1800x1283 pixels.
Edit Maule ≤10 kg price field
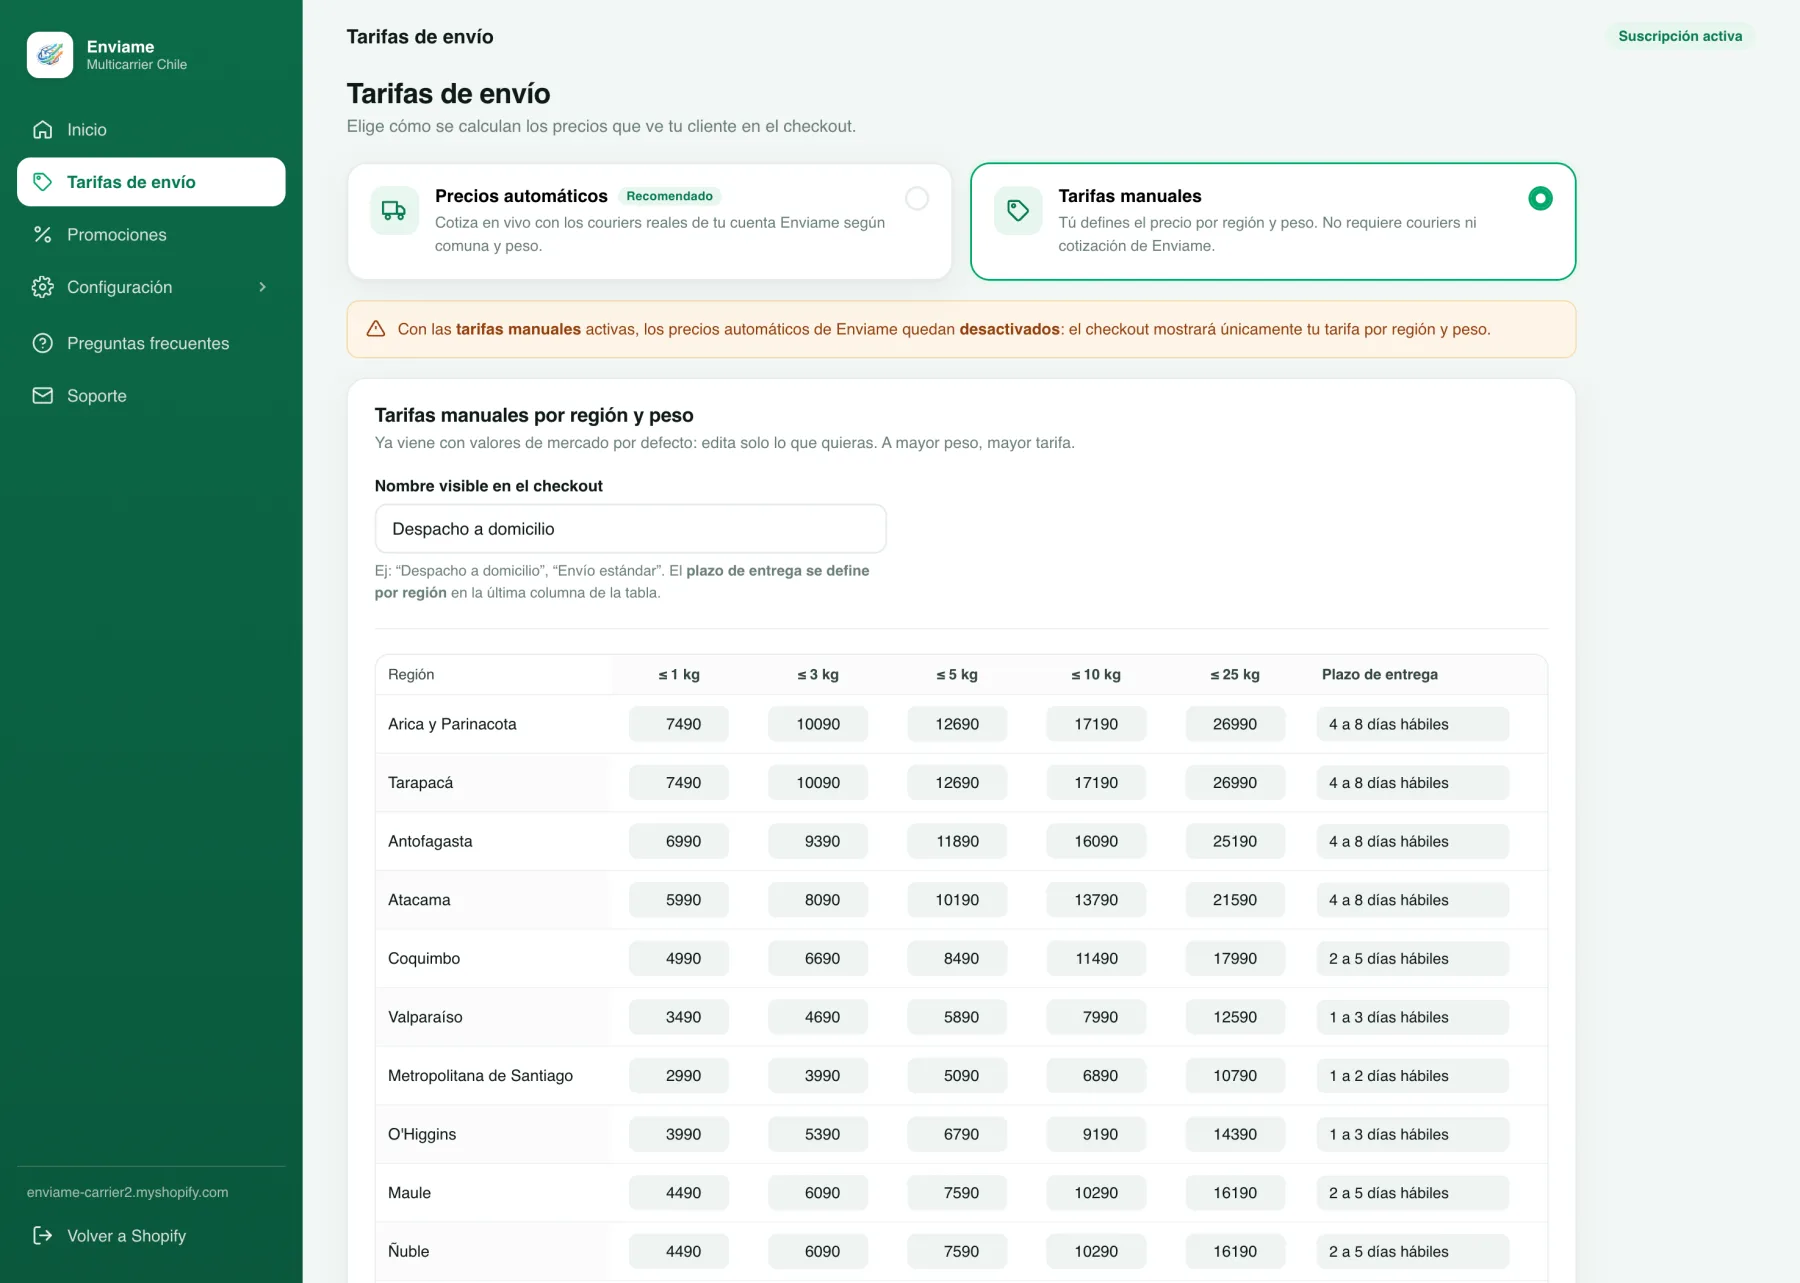(x=1096, y=1192)
